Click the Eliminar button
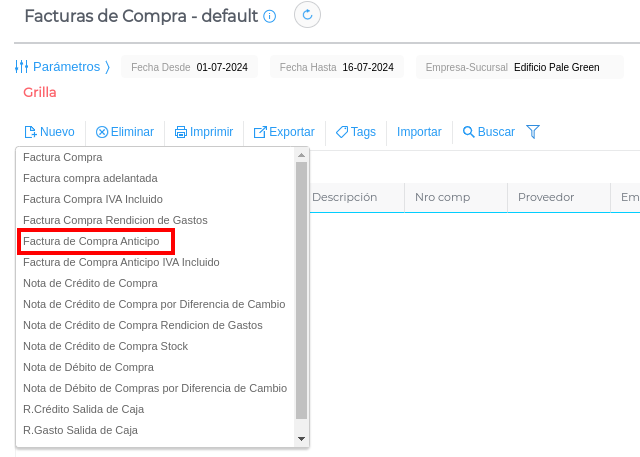The height and width of the screenshot is (457, 640). (125, 132)
